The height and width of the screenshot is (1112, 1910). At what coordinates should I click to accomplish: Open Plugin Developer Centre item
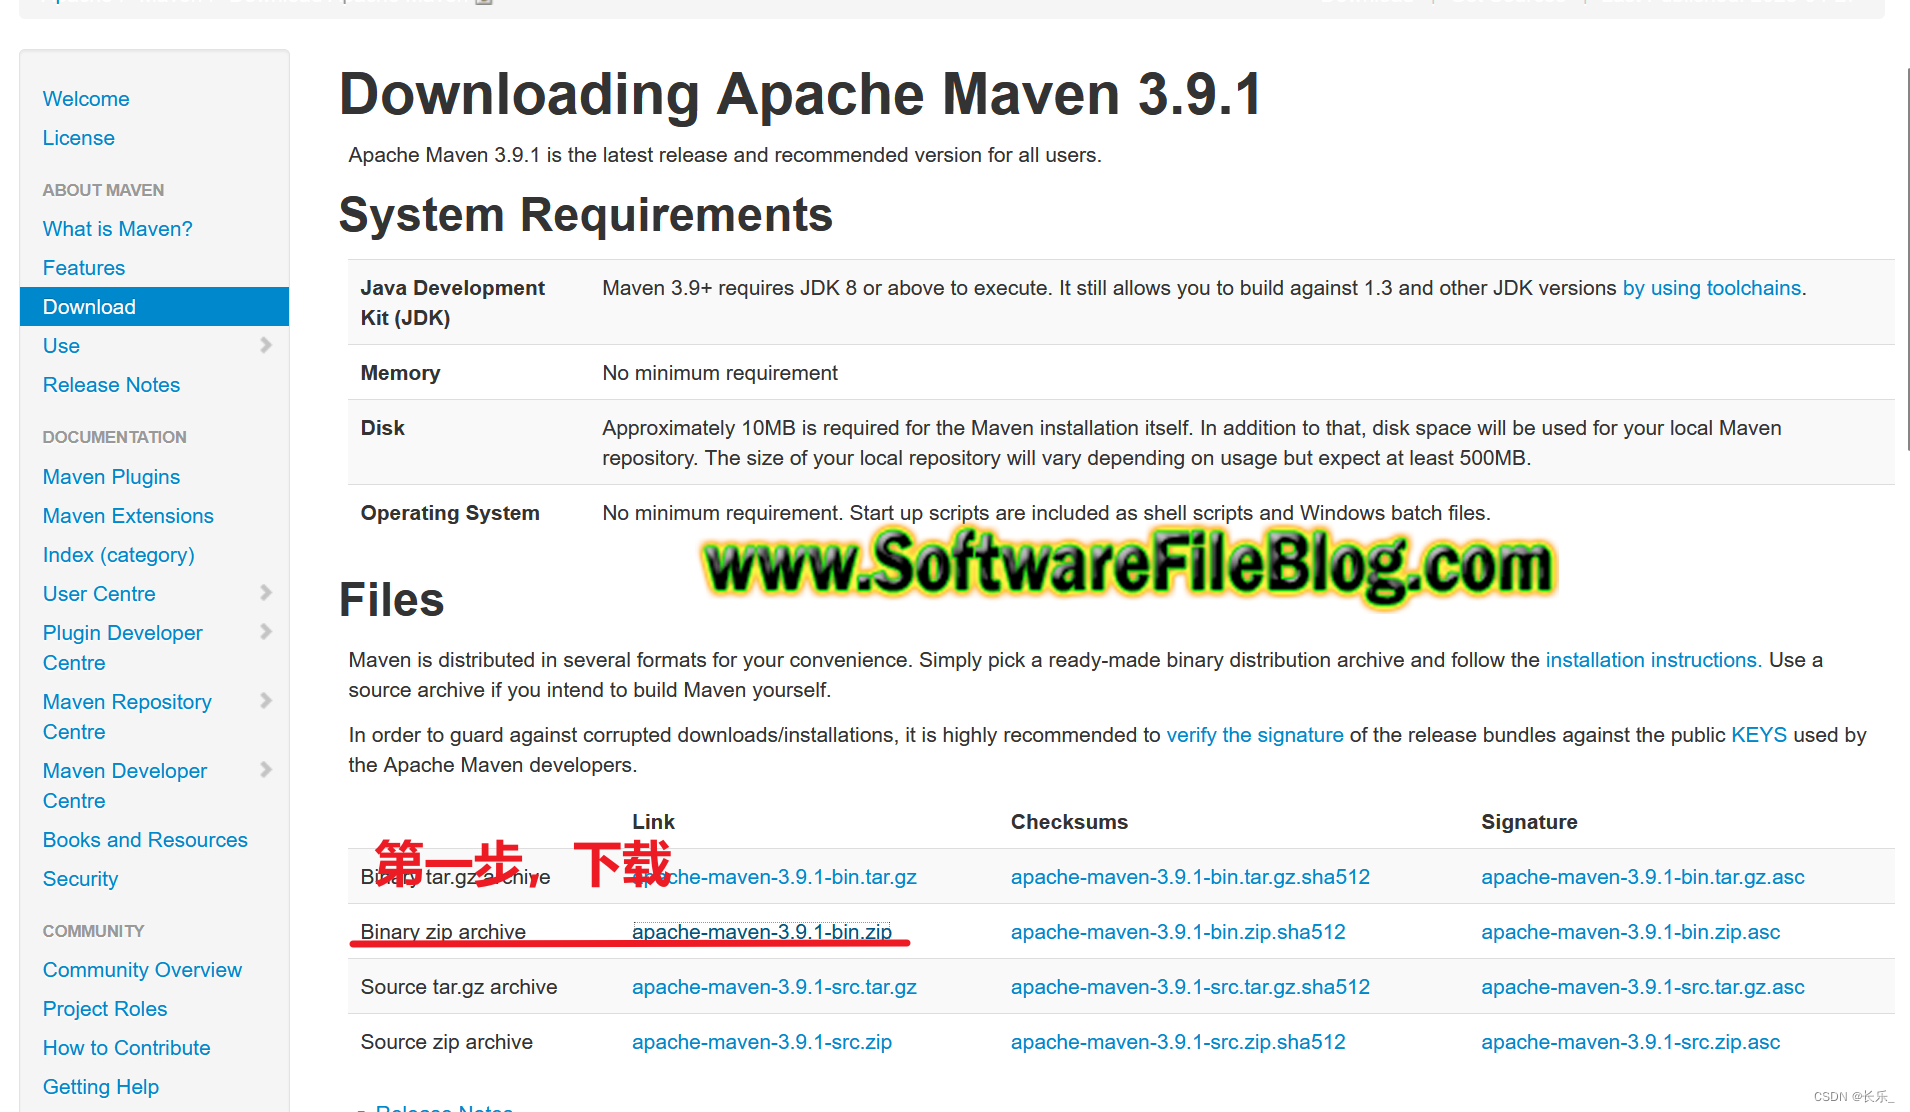pyautogui.click(x=122, y=648)
